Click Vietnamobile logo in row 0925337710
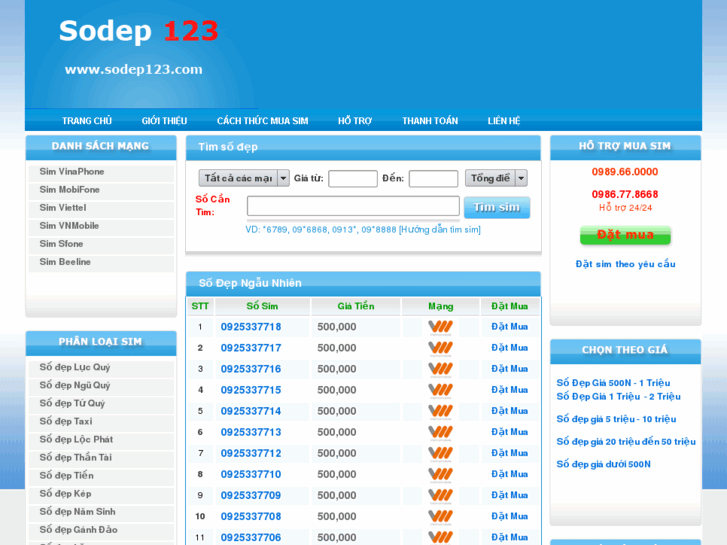Screen dimensions: 727x545 click(440, 475)
